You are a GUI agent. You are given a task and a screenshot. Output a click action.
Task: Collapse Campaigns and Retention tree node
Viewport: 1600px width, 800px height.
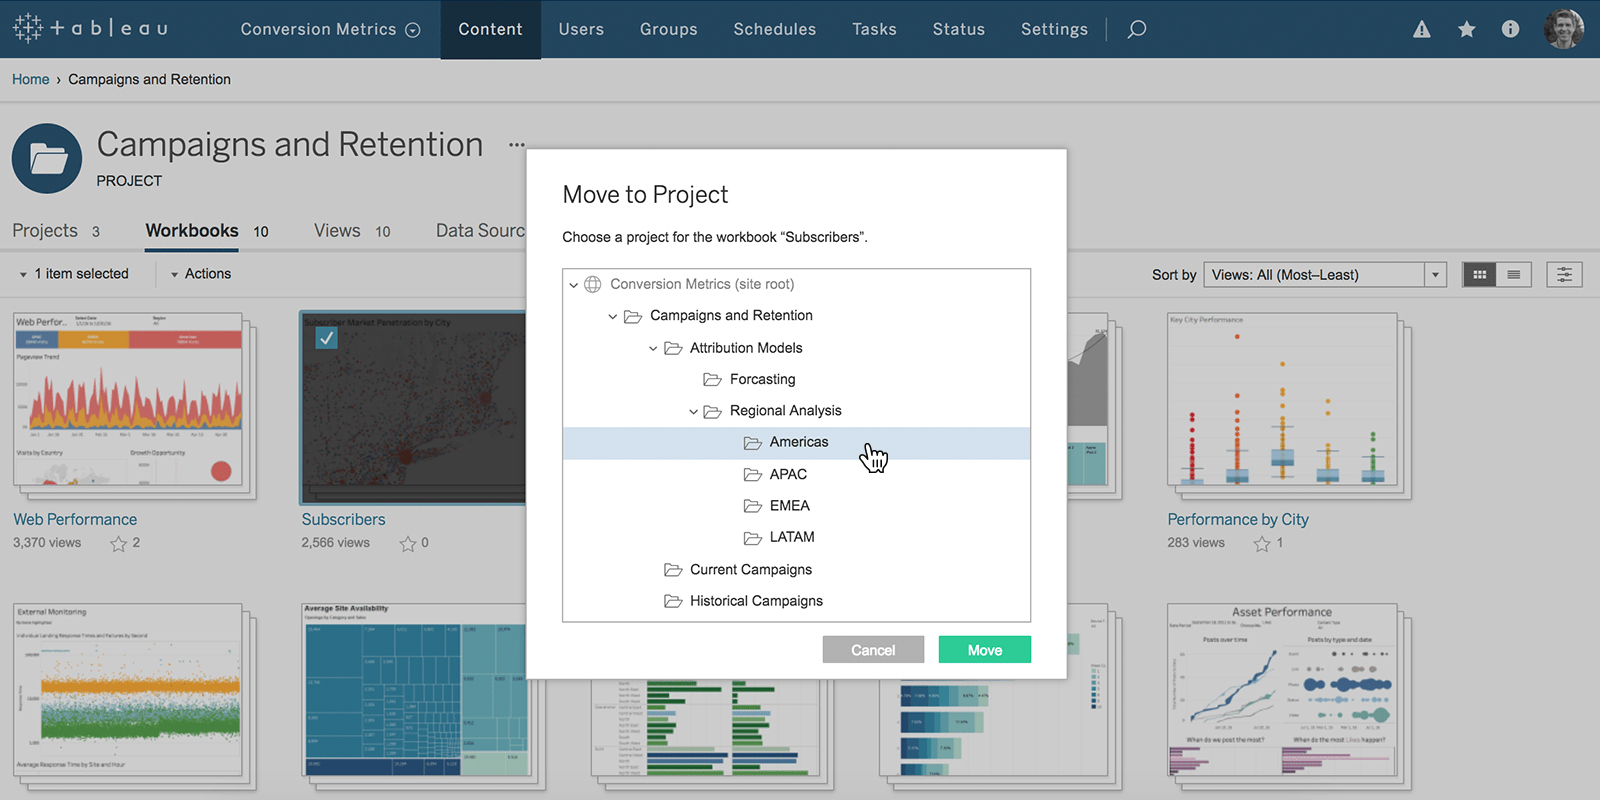pos(613,316)
